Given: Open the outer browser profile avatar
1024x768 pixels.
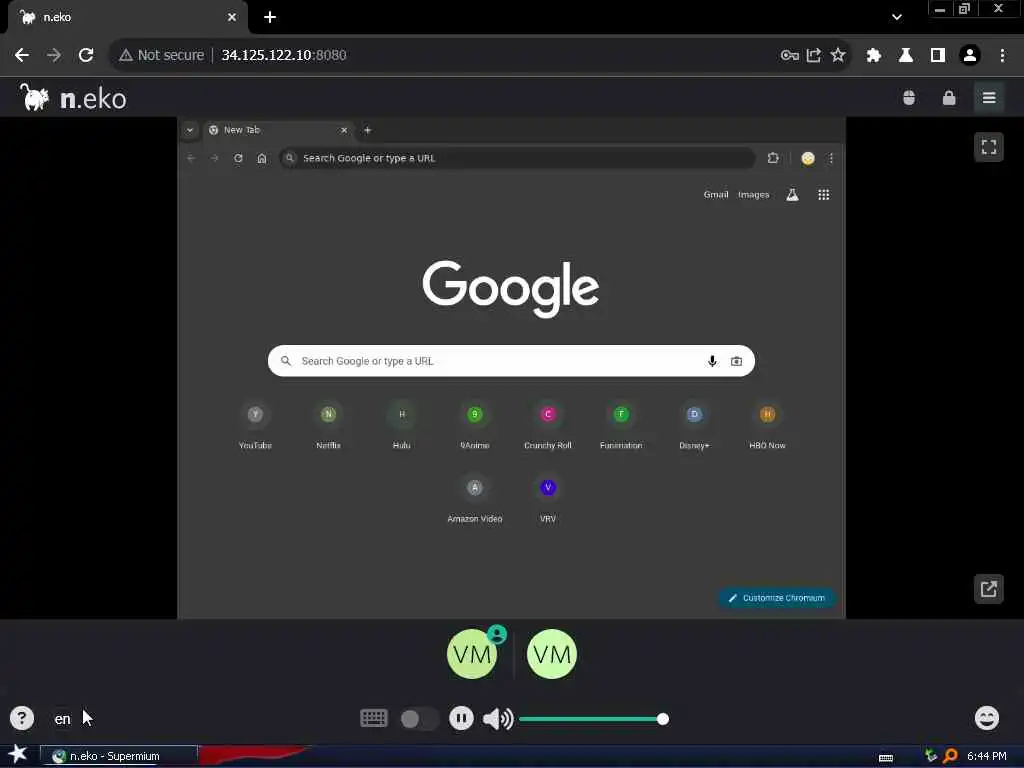Looking at the screenshot, I should tap(970, 55).
